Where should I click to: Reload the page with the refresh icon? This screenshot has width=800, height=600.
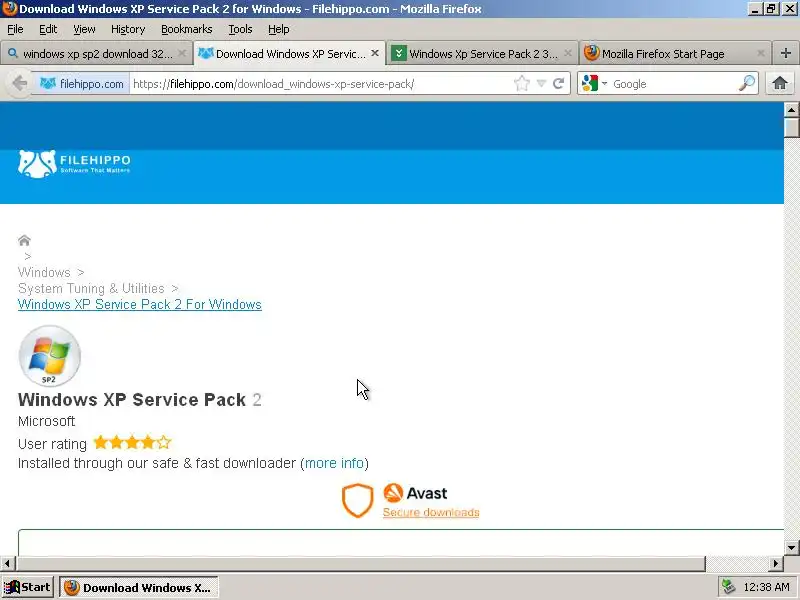[559, 84]
